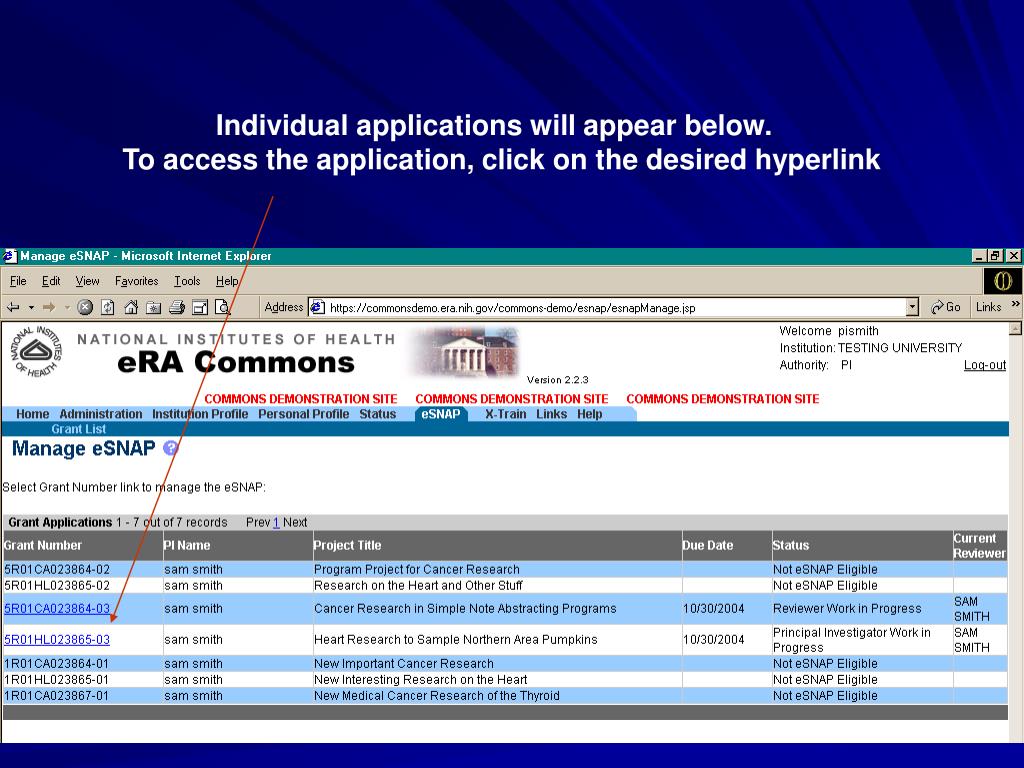Image resolution: width=1024 pixels, height=768 pixels.
Task: Click the Refresh page icon
Action: tap(108, 307)
